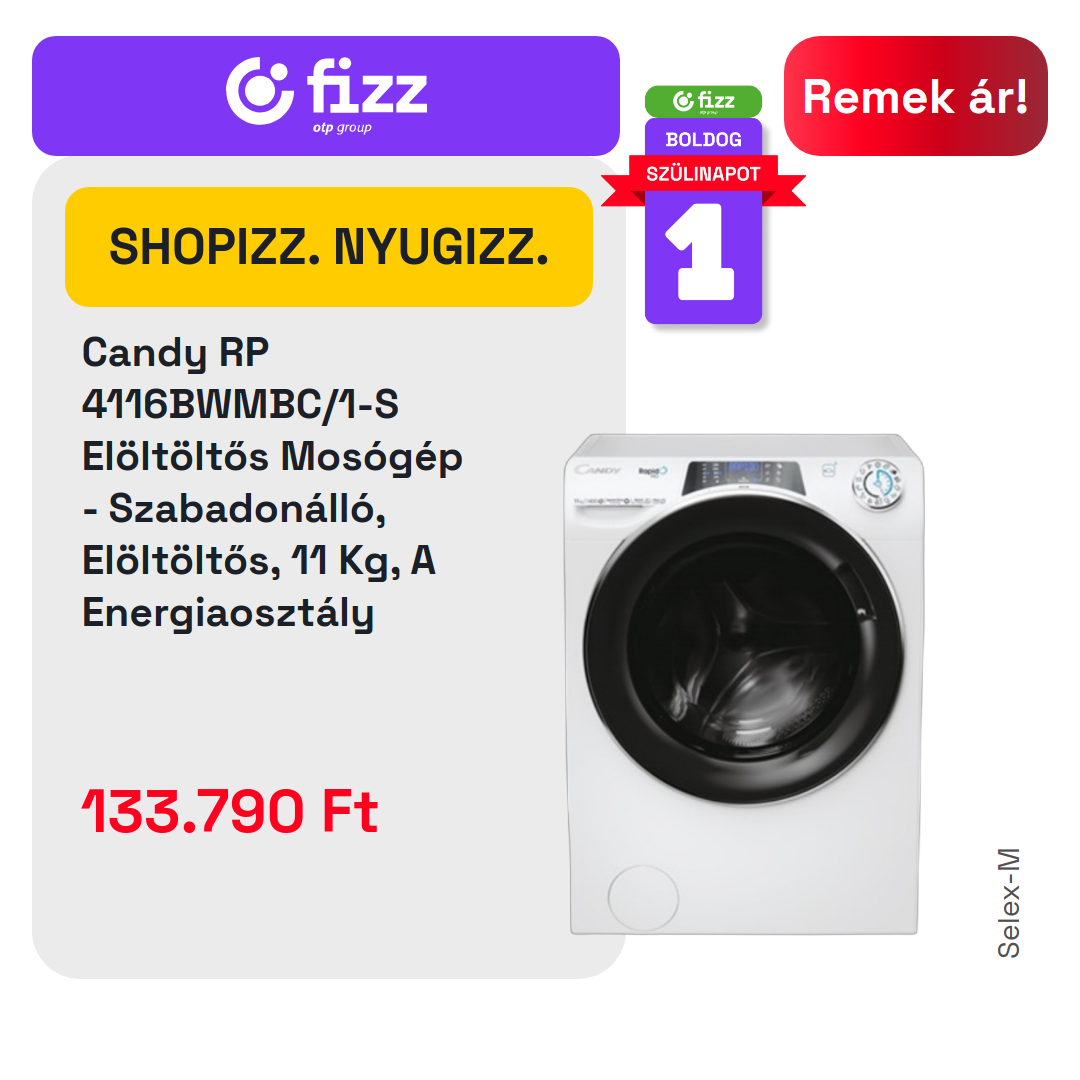Click the Selex-M vertical label

[x=1009, y=903]
